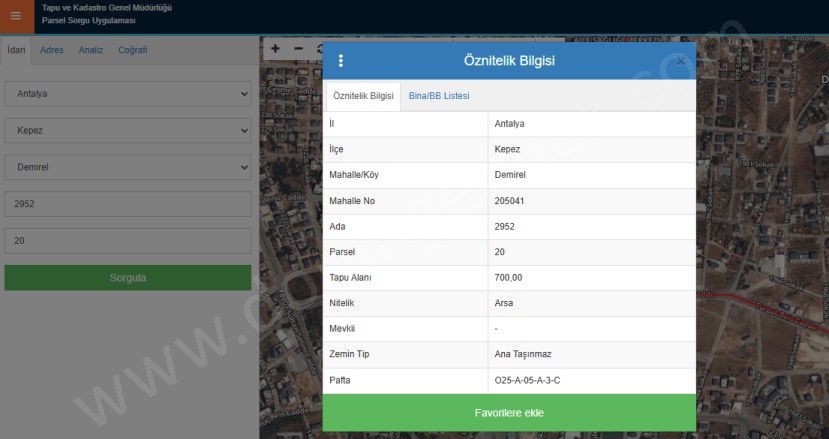829x439 pixels.
Task: Click the rotate icon partly hidden behind dialog
Action: click(319, 48)
